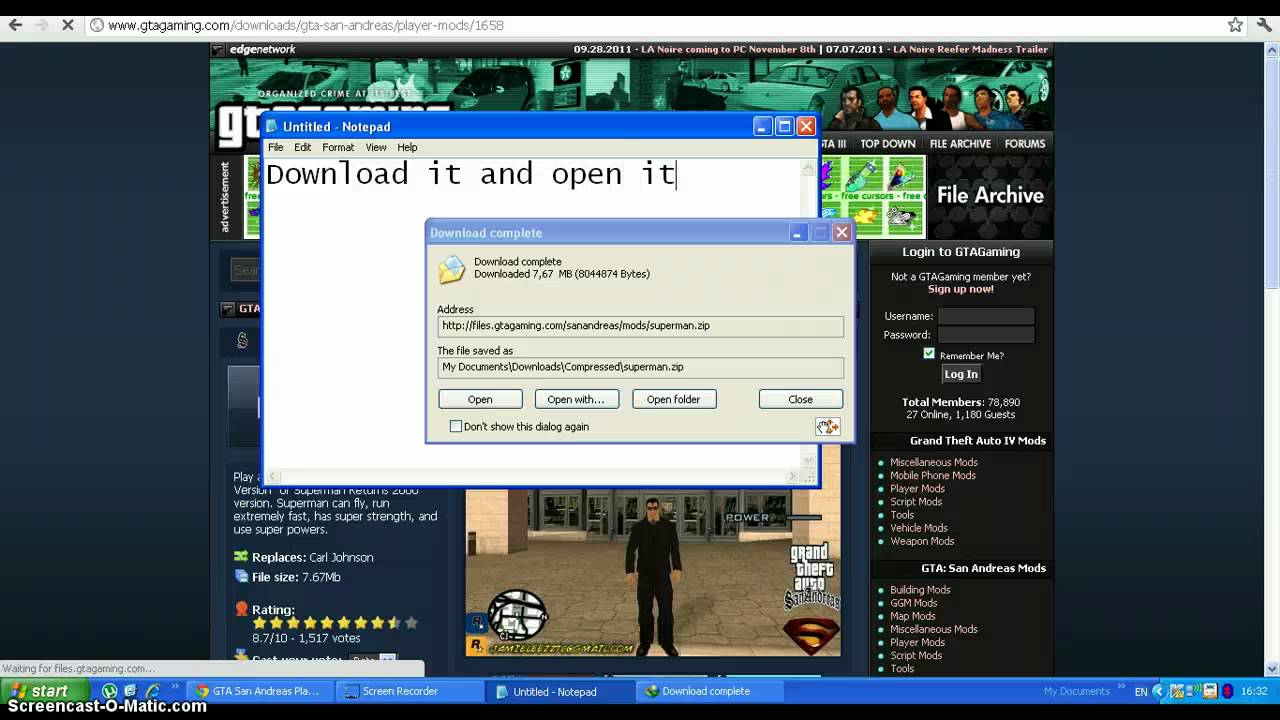The width and height of the screenshot is (1280, 720).
Task: Click the Address field in download dialog
Action: 641,326
